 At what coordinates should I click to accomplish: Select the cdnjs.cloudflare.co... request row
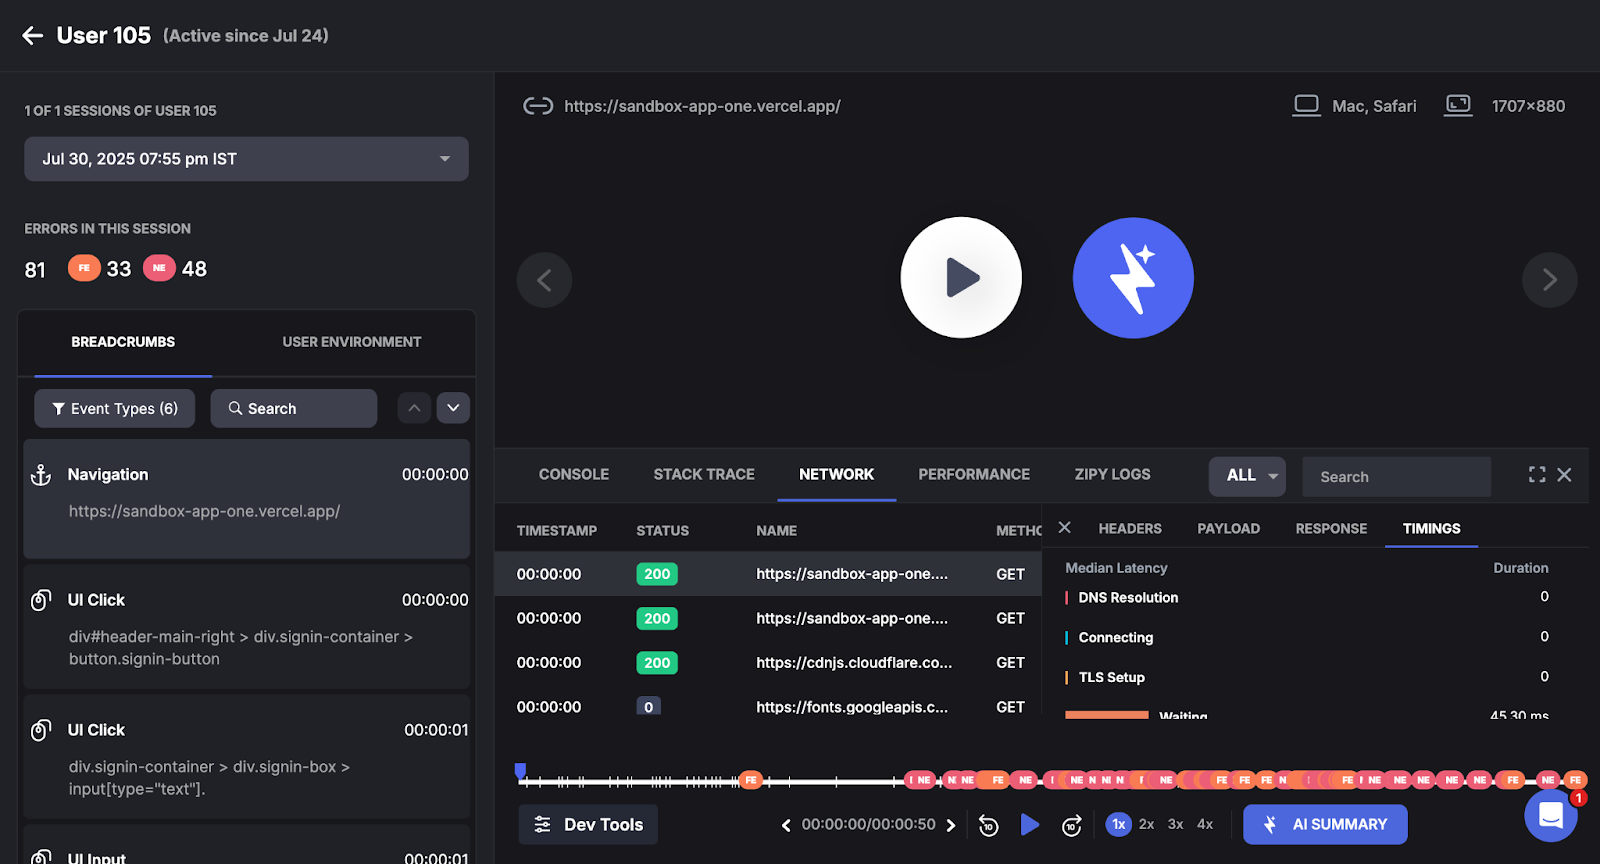[768, 663]
